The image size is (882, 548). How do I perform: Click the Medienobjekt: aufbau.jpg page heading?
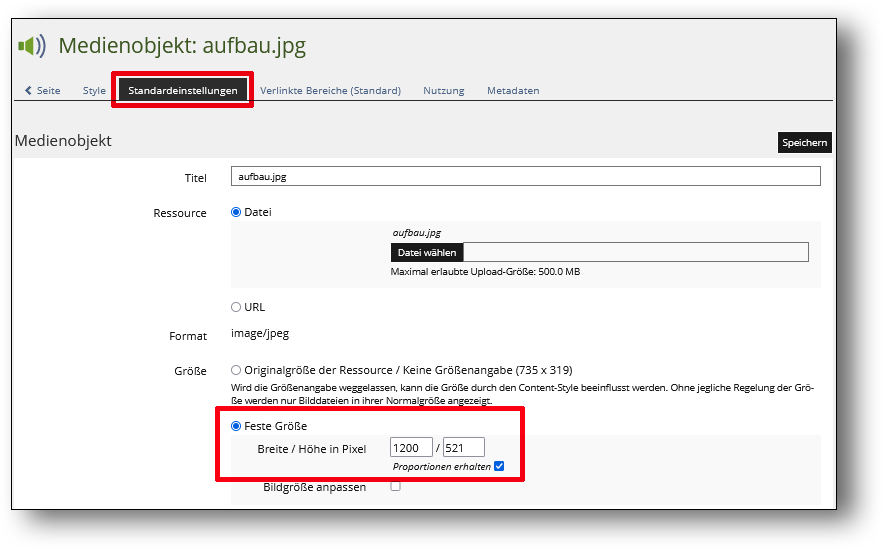[x=182, y=46]
